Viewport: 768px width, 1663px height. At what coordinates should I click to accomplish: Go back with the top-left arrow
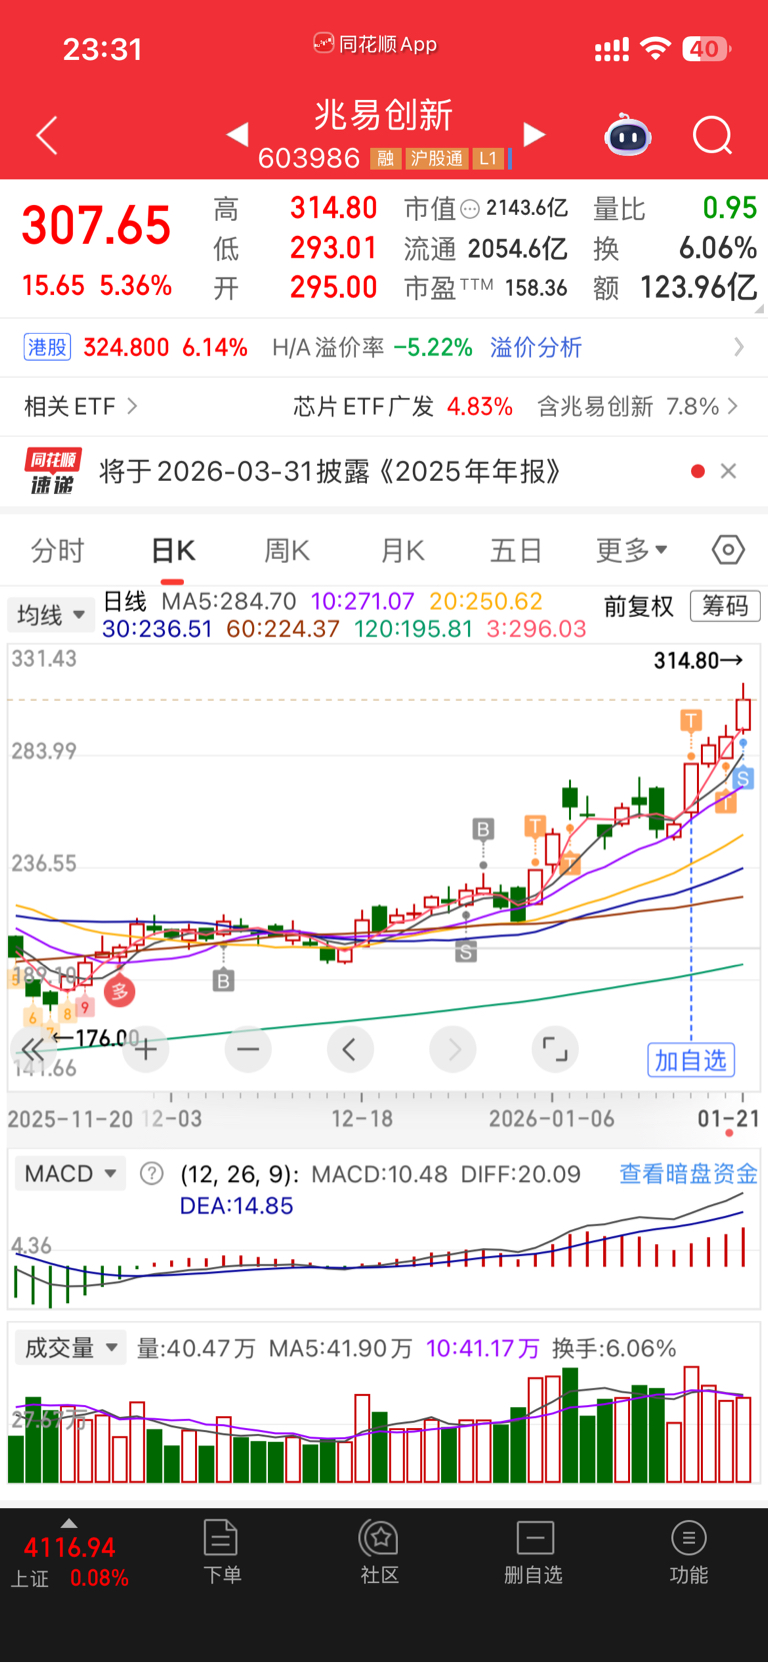click(x=47, y=135)
